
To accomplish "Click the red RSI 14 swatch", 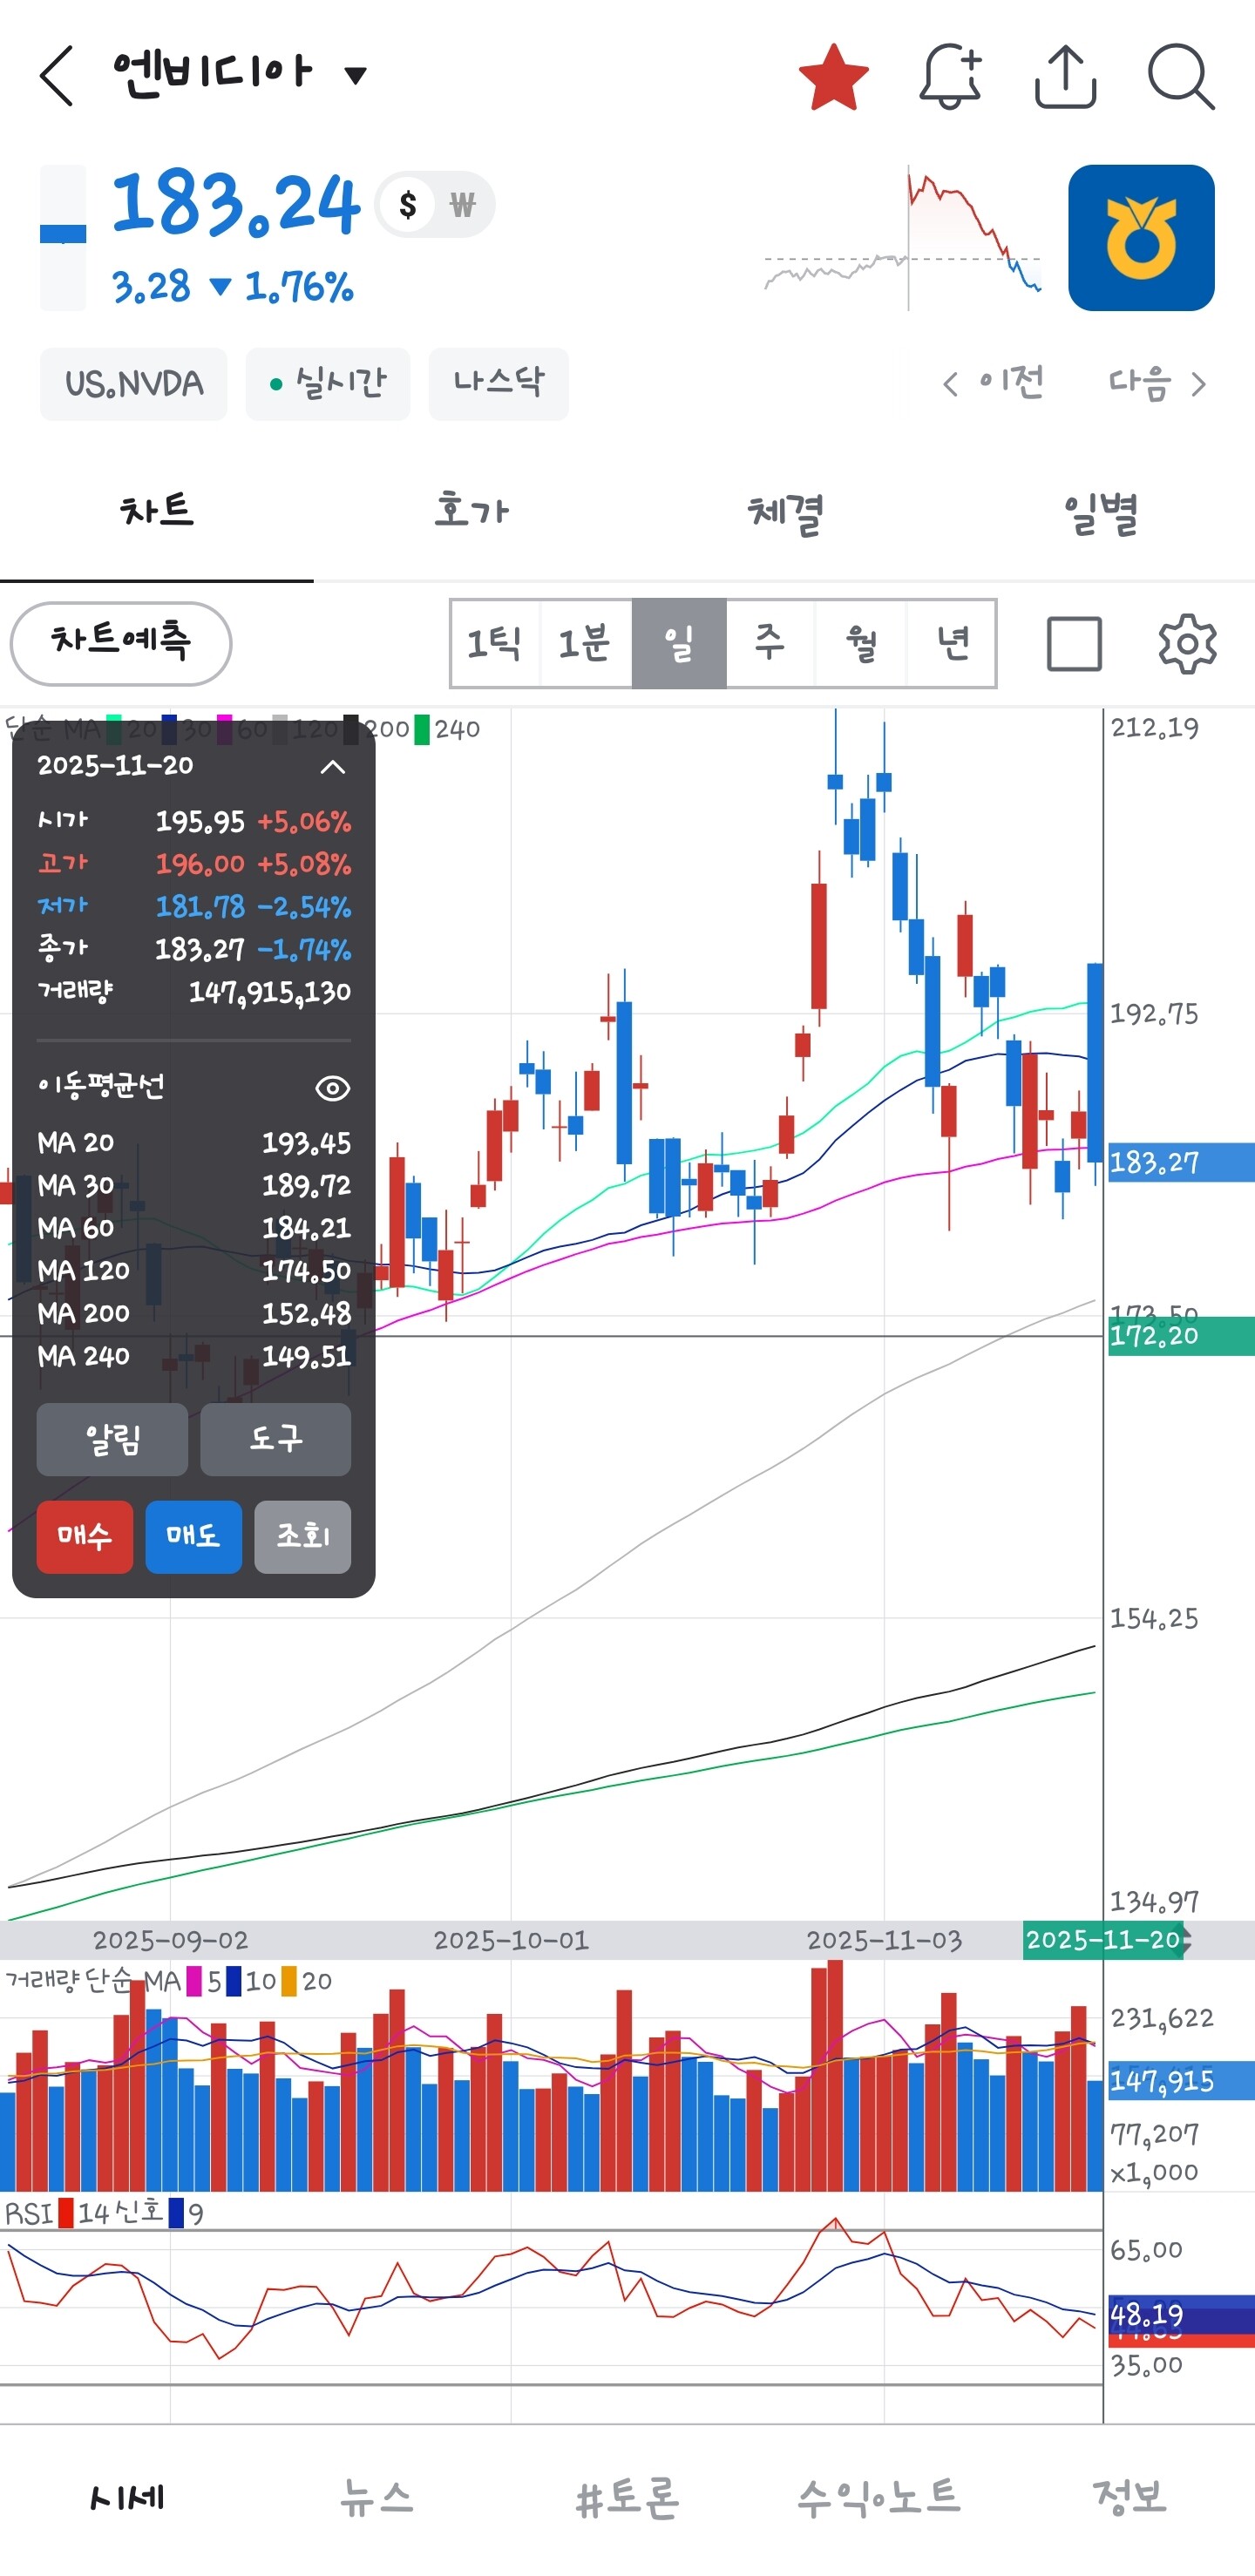I will [66, 2214].
